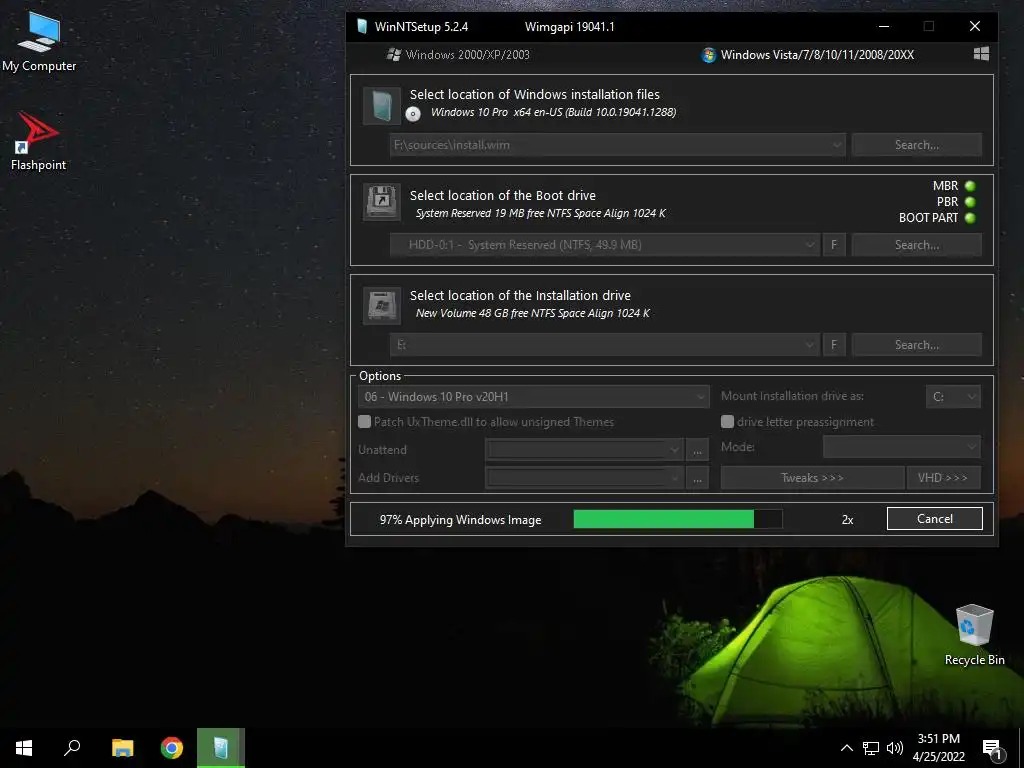
Task: Open My Computer desktop icon
Action: [x=39, y=42]
